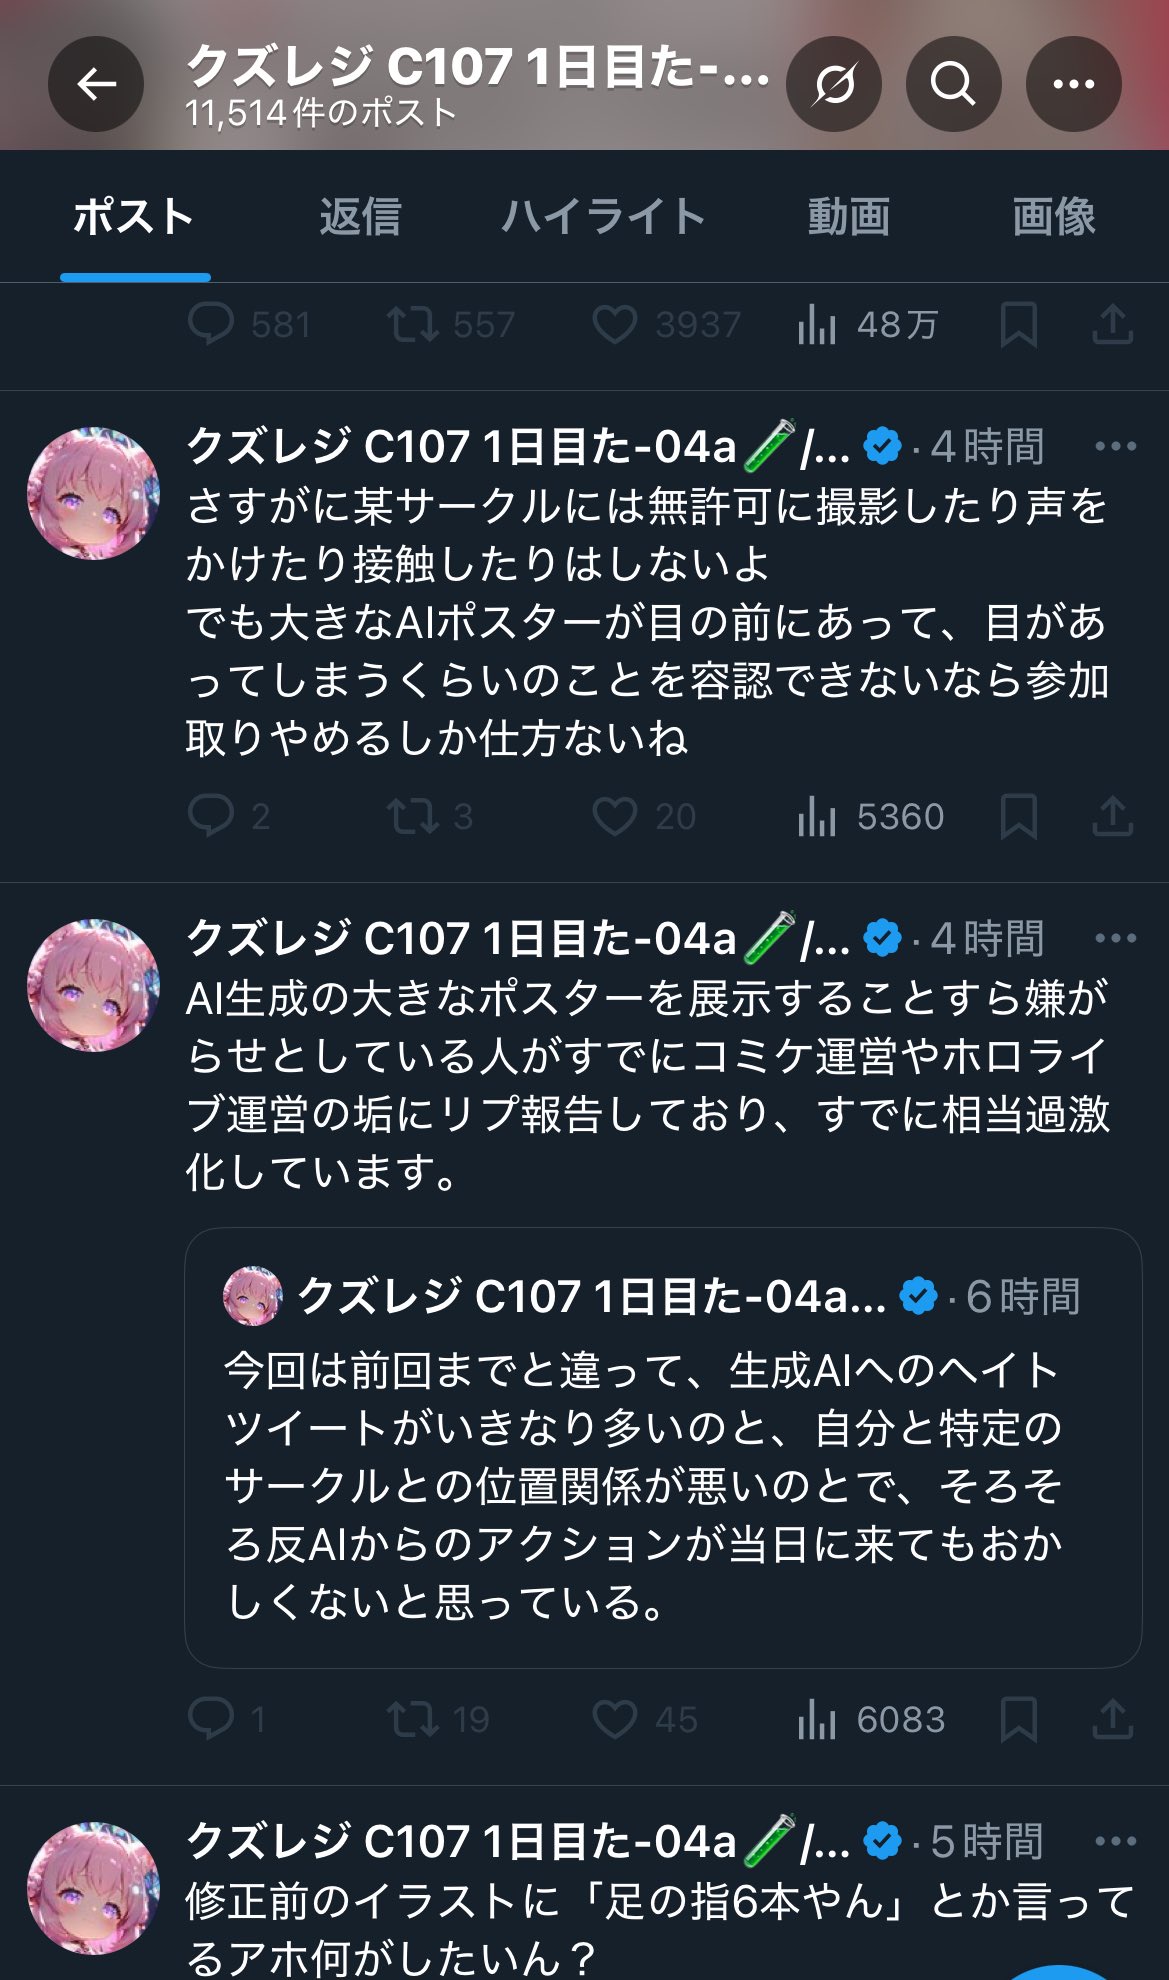Image resolution: width=1169 pixels, height=1980 pixels.
Task: Select the 画像 media tab
Action: (1053, 217)
